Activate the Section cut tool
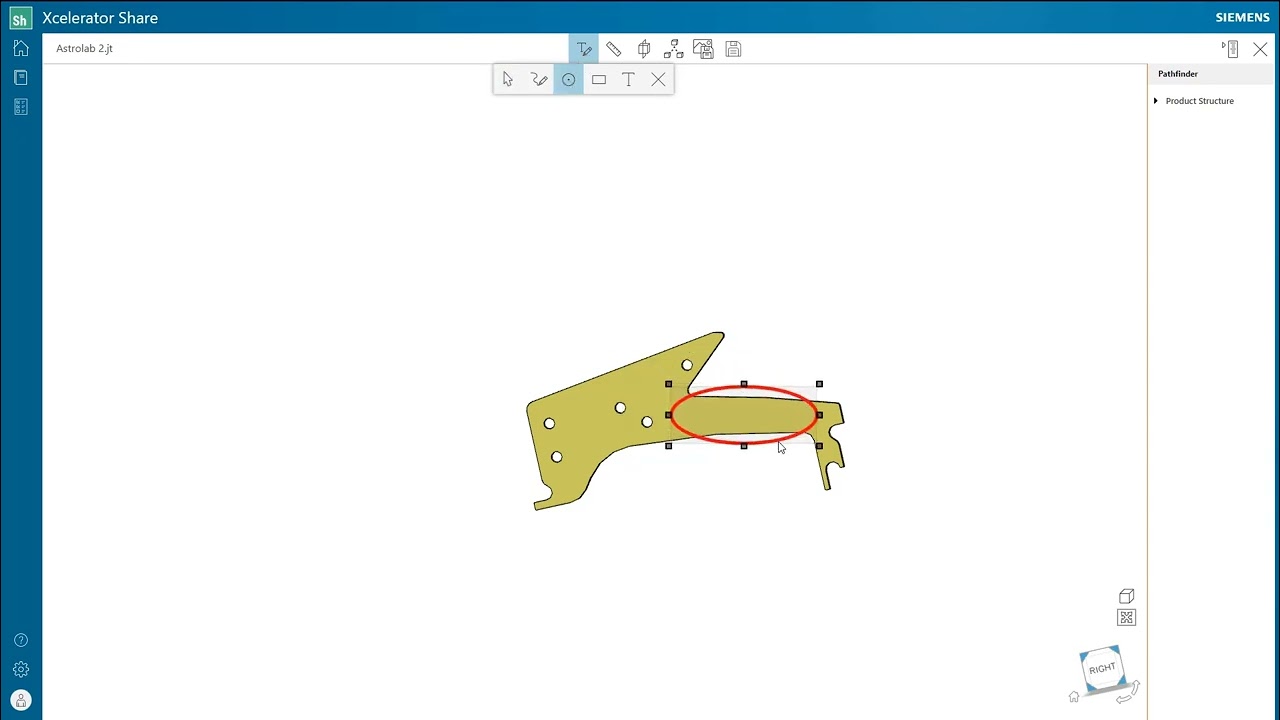 click(x=644, y=49)
